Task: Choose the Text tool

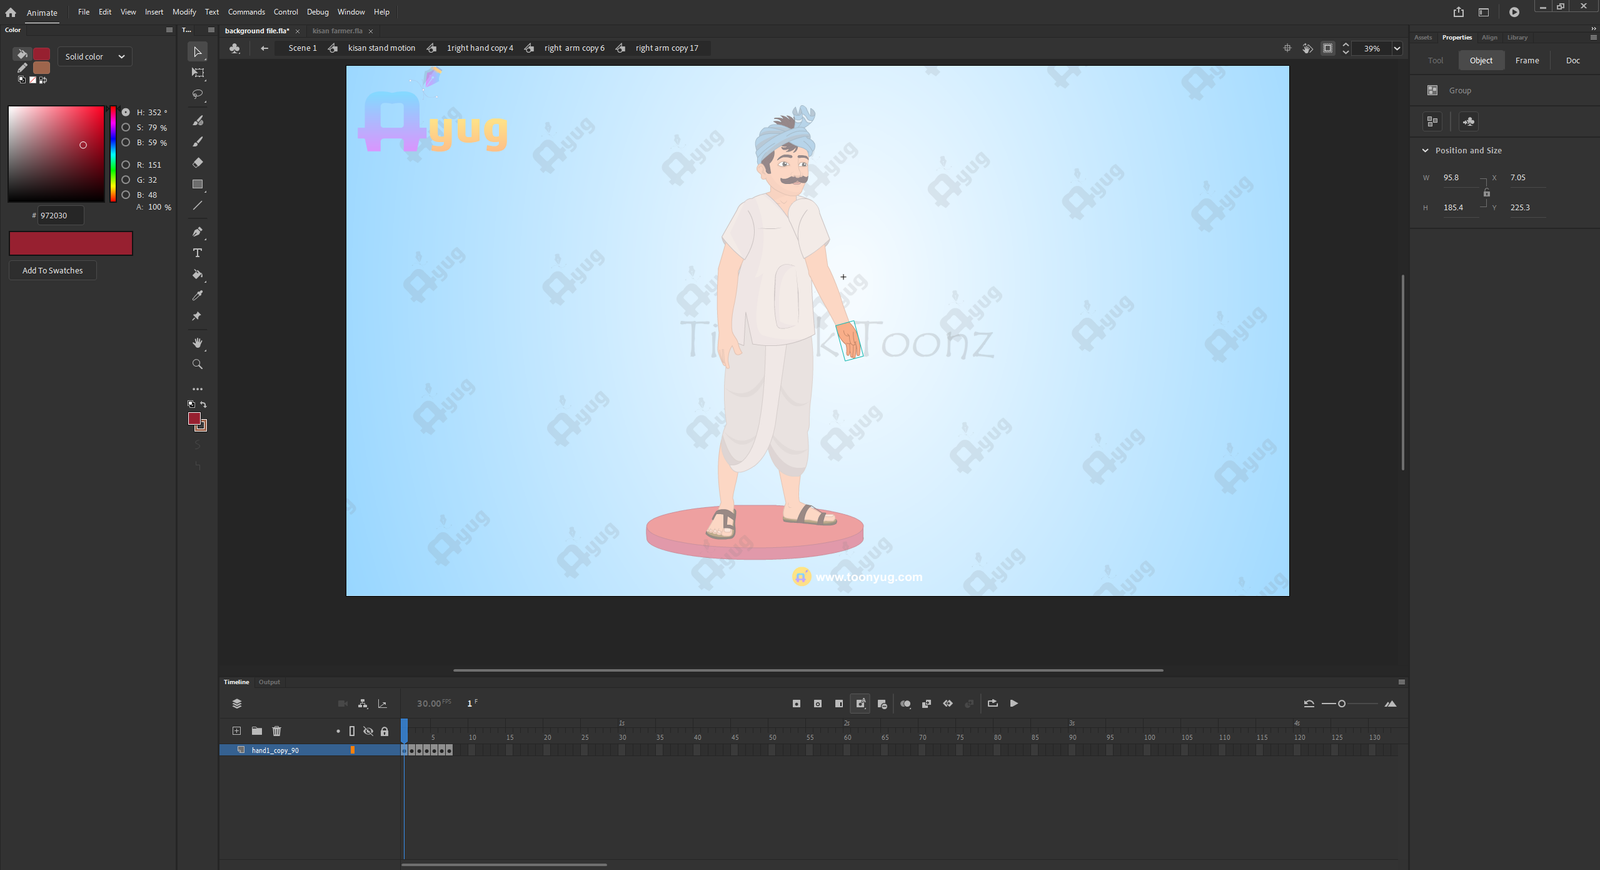Action: click(x=197, y=253)
